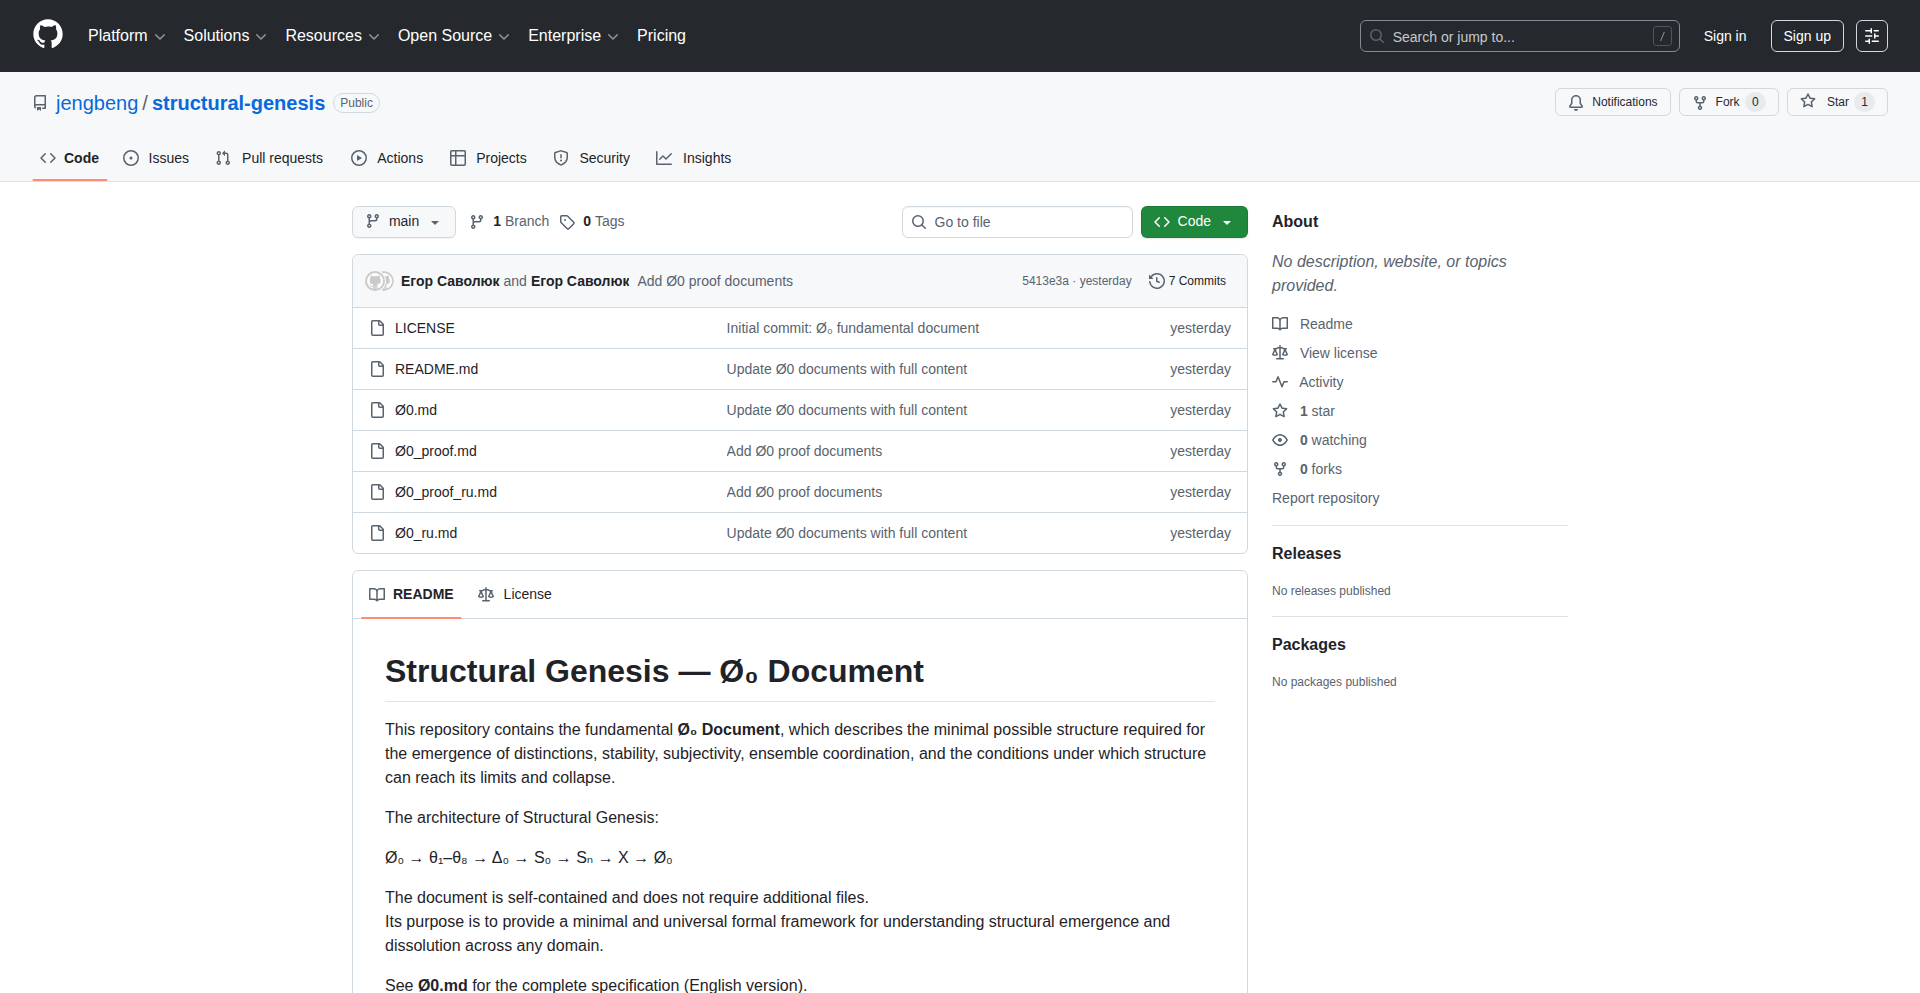Click the top-right appearance settings icon
1920x993 pixels.
1871,36
